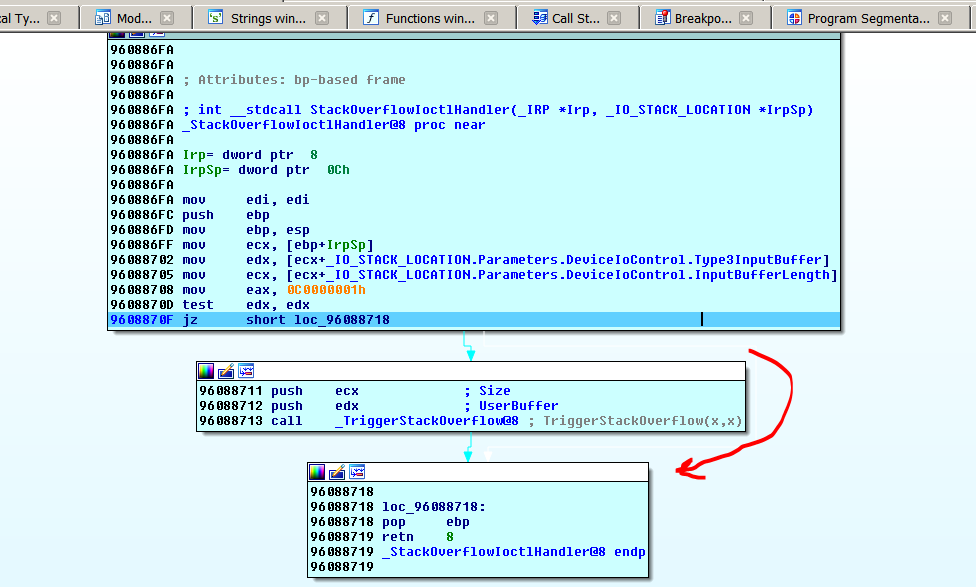Click the Call Stack tab icon
The width and height of the screenshot is (976, 587).
[x=539, y=18]
